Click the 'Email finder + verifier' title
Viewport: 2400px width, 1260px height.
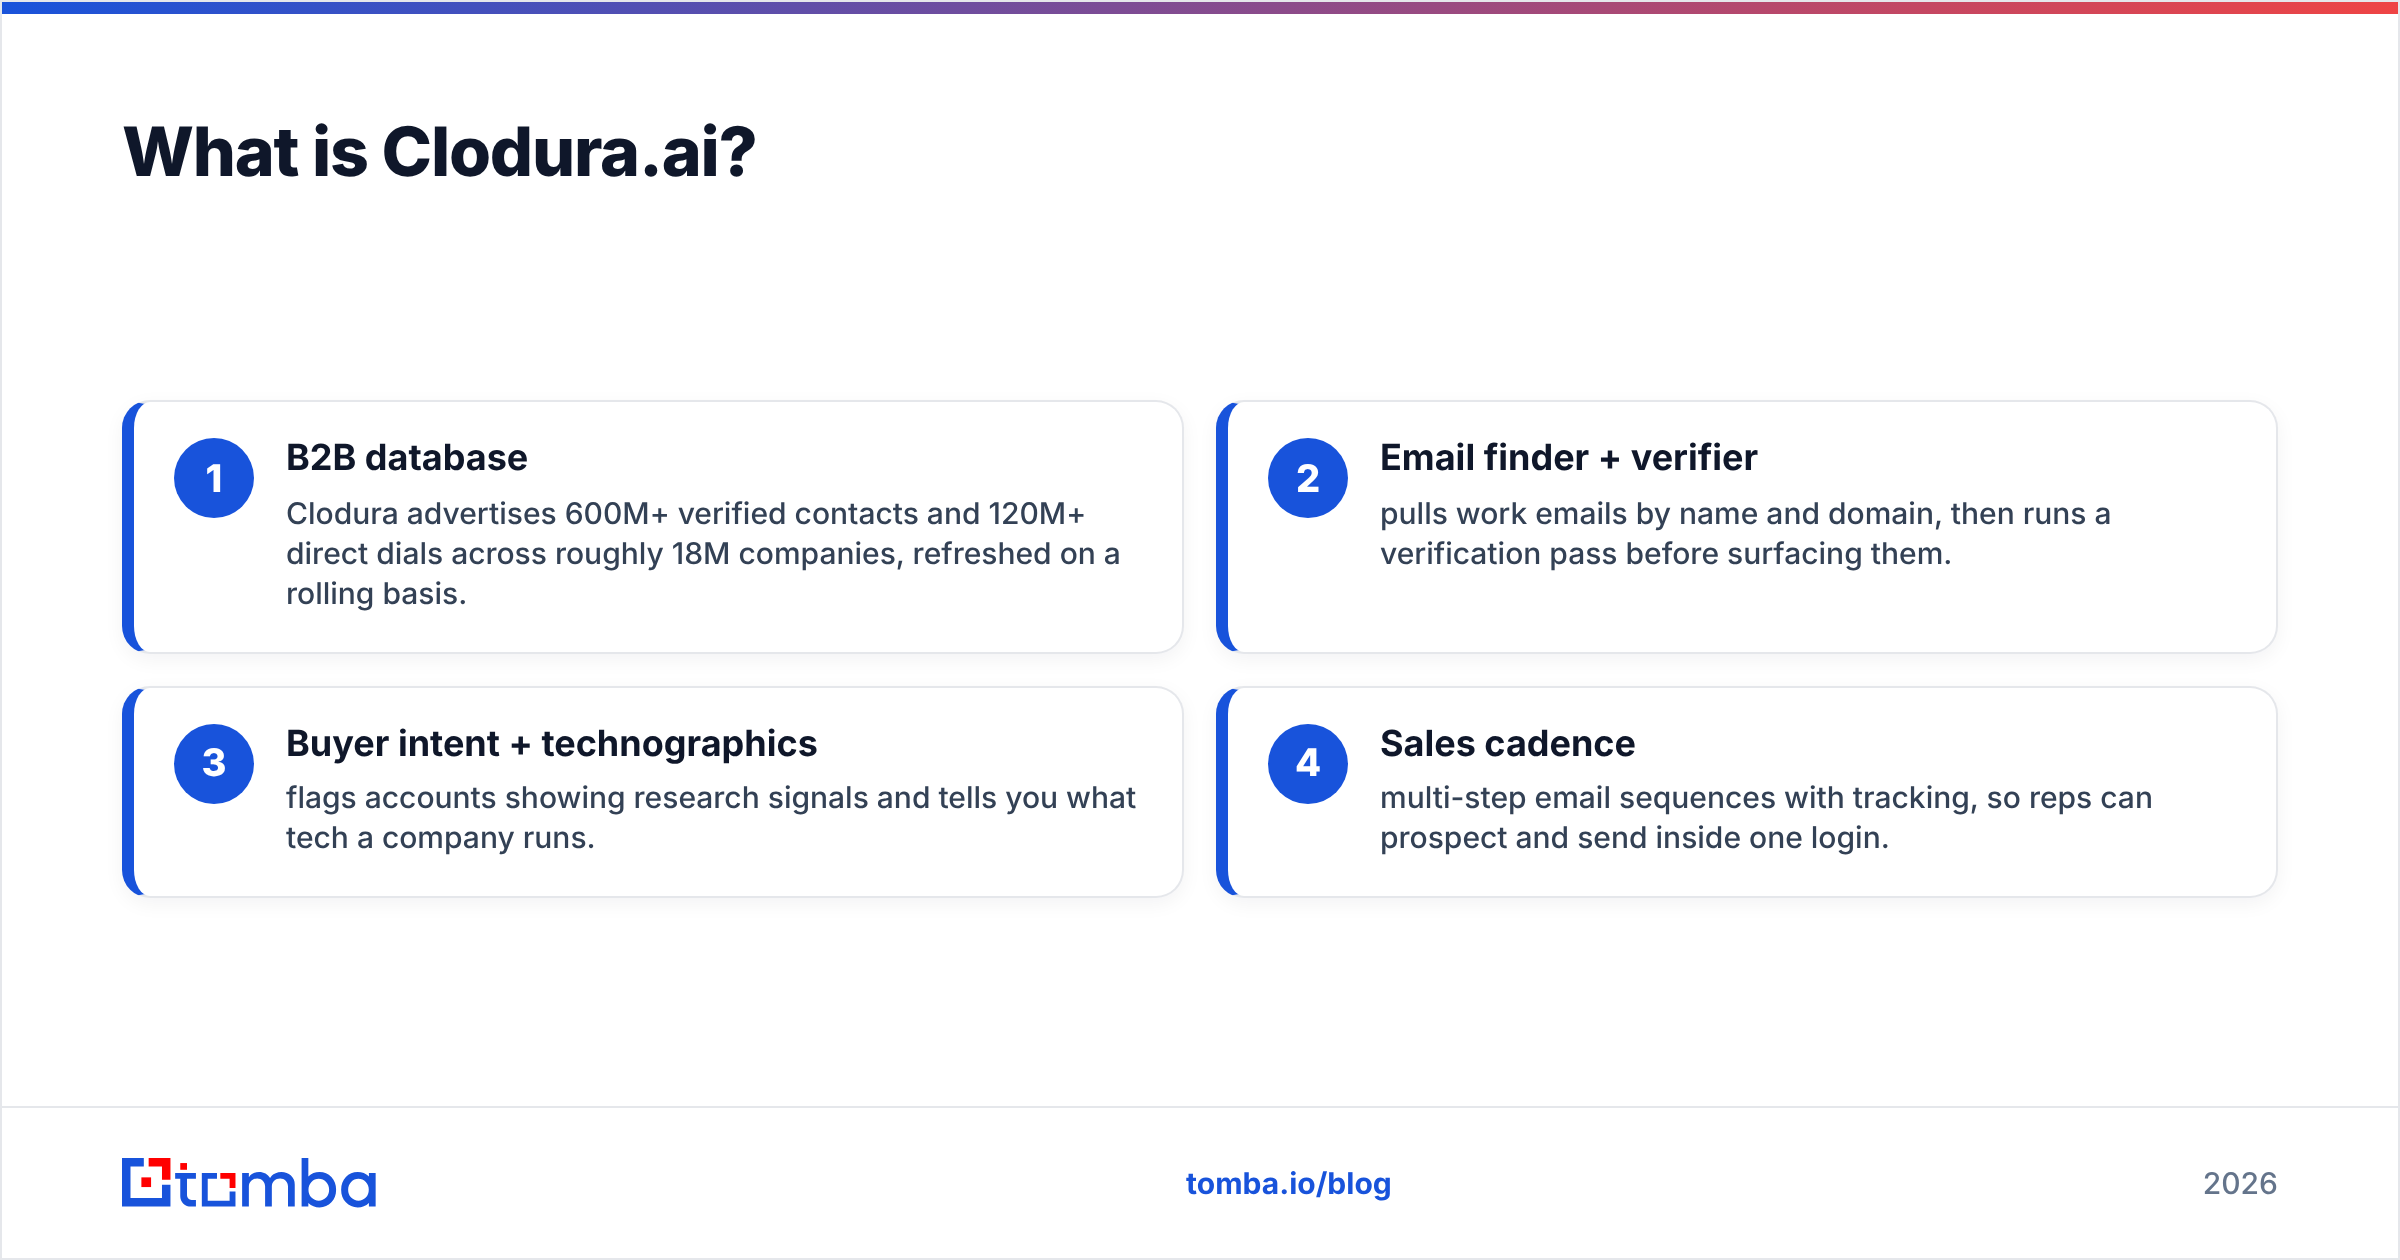[1568, 458]
